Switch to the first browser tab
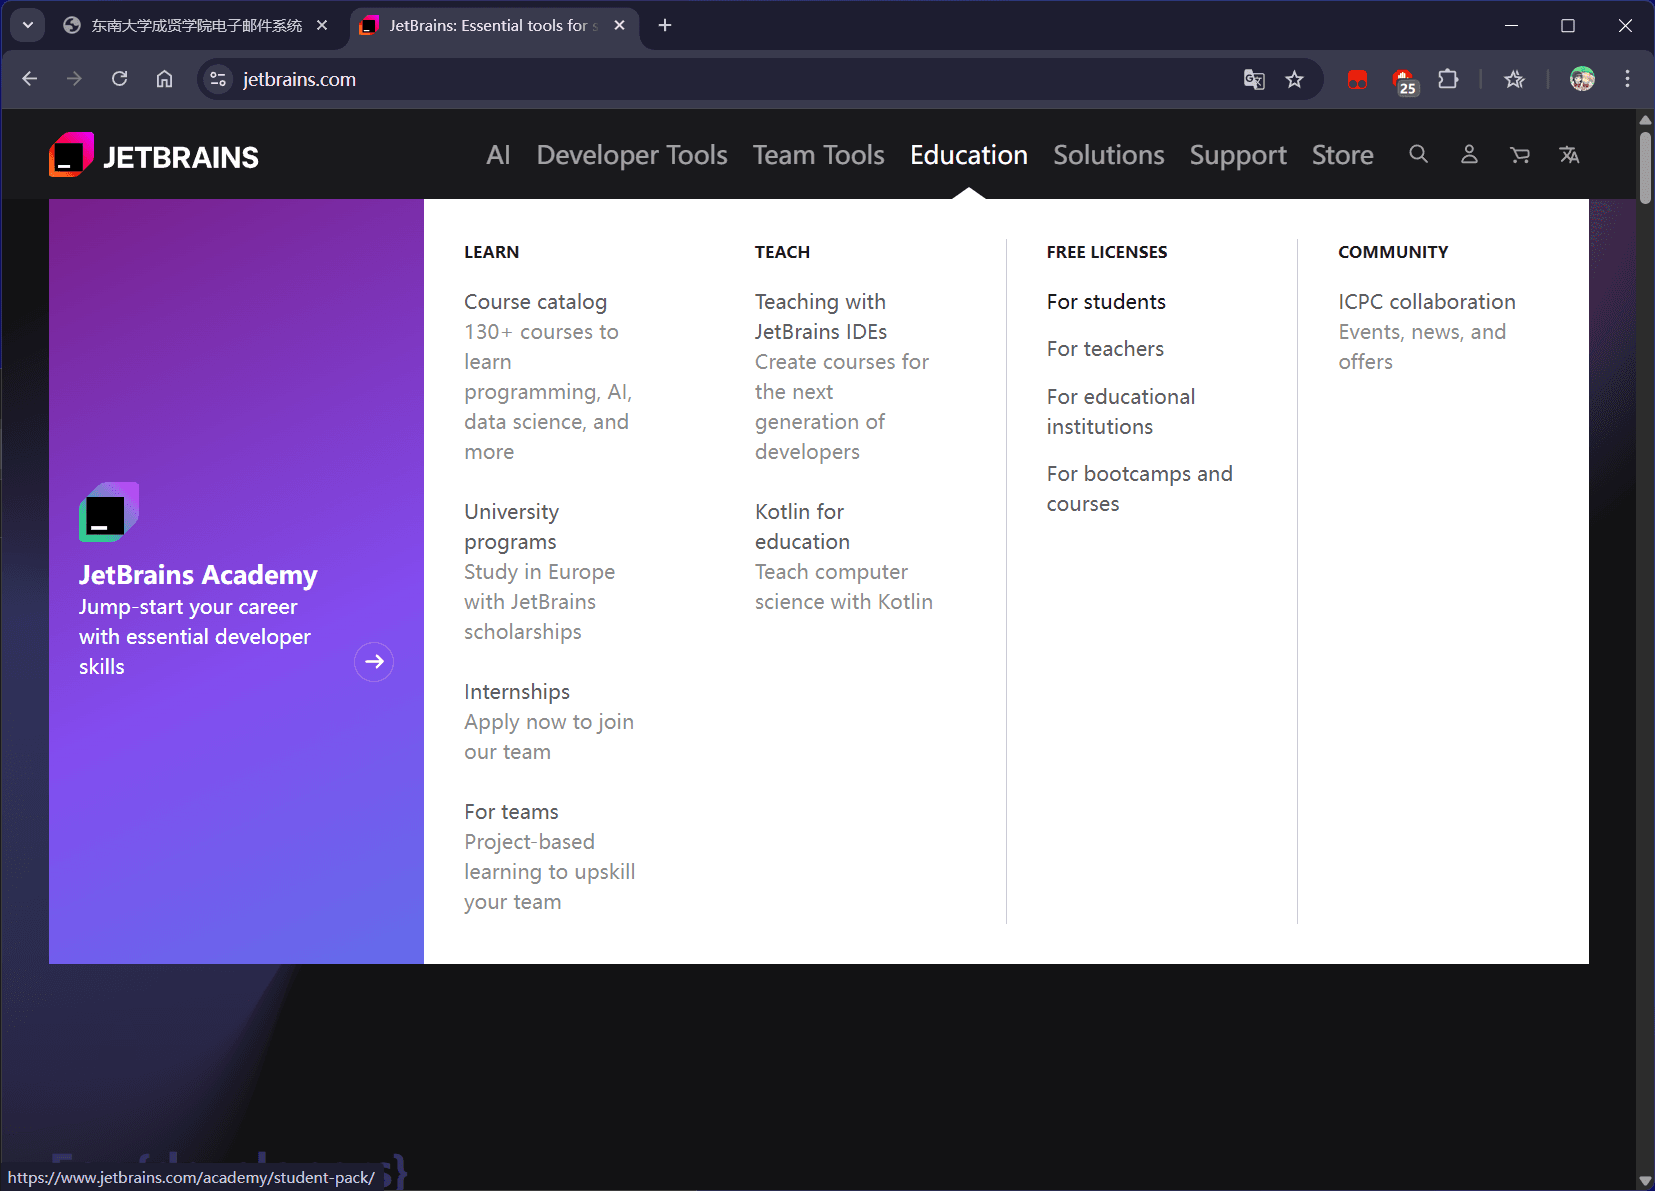Screen dimensions: 1655x1191 (x=195, y=26)
